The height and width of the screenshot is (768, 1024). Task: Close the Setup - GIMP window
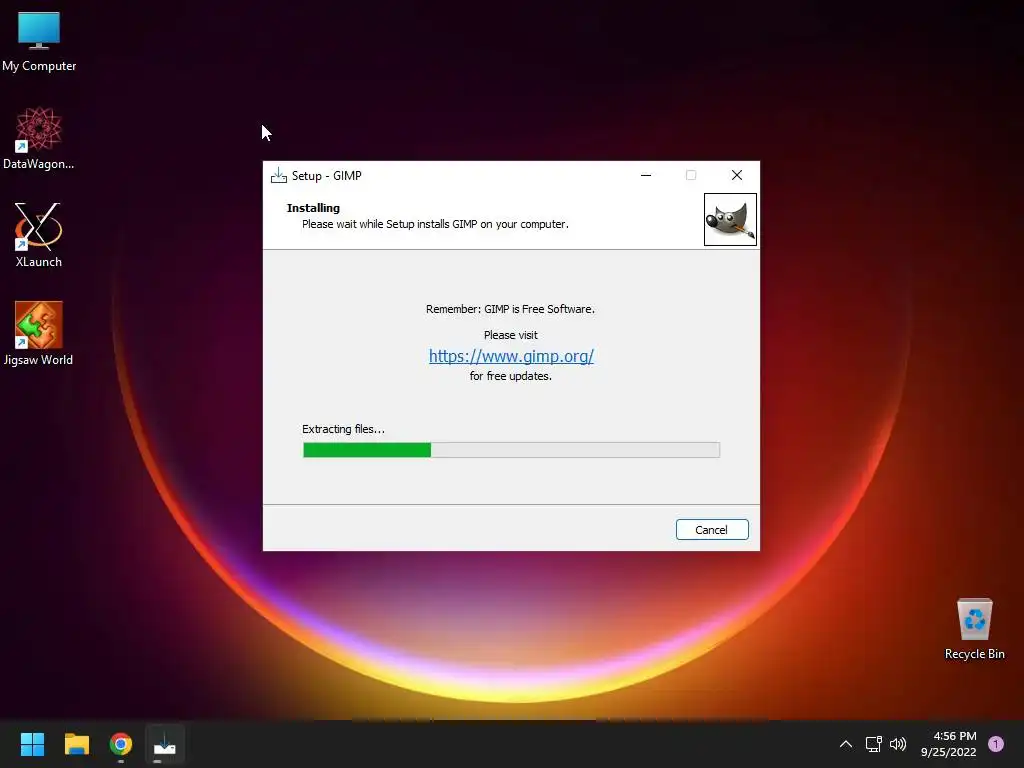point(737,175)
